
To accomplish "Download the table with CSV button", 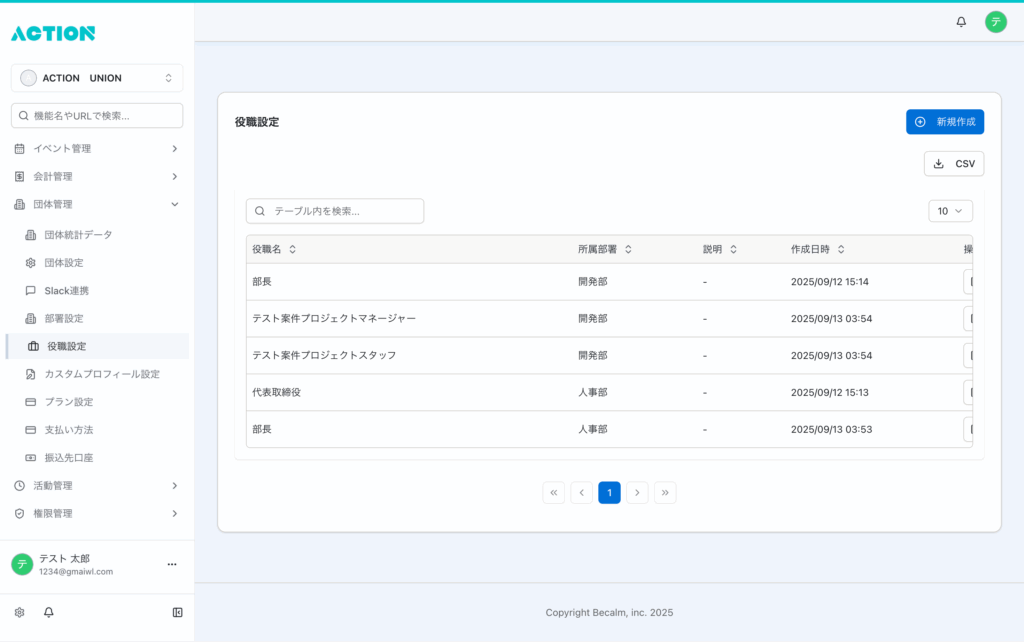I will tap(953, 164).
